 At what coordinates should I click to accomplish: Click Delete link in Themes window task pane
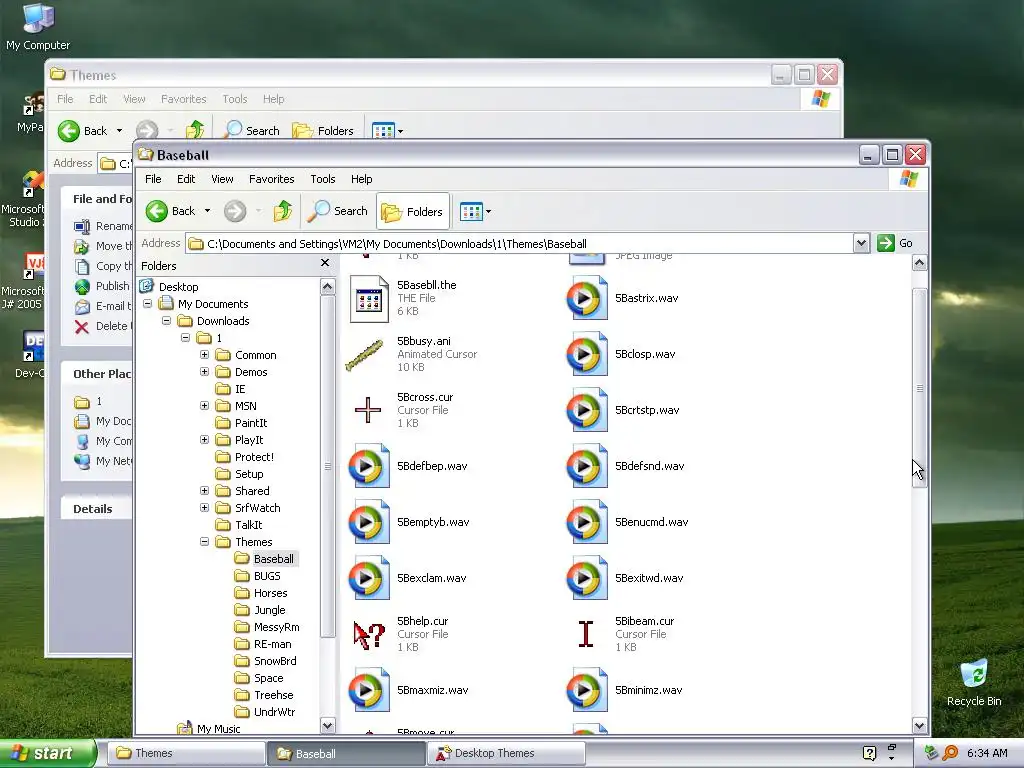pos(102,326)
